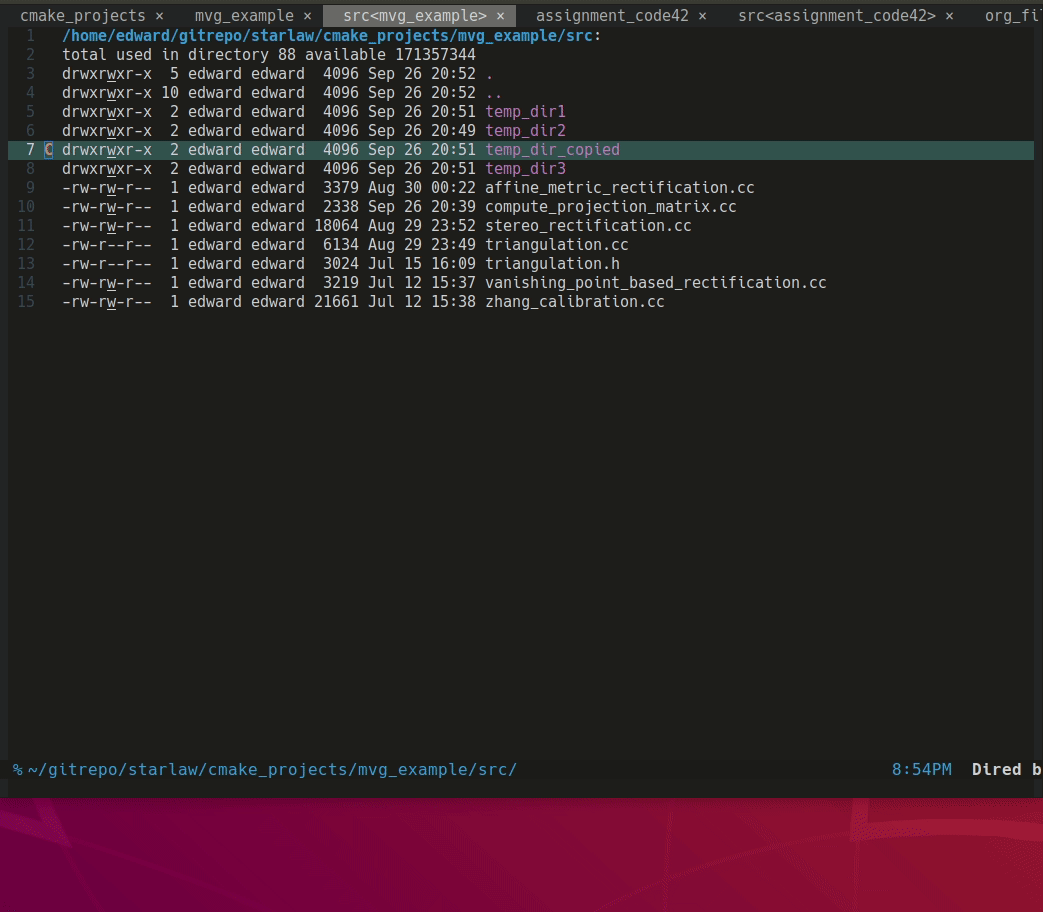
Task: Click the C mark on temp_dir_copied row
Action: coord(49,150)
